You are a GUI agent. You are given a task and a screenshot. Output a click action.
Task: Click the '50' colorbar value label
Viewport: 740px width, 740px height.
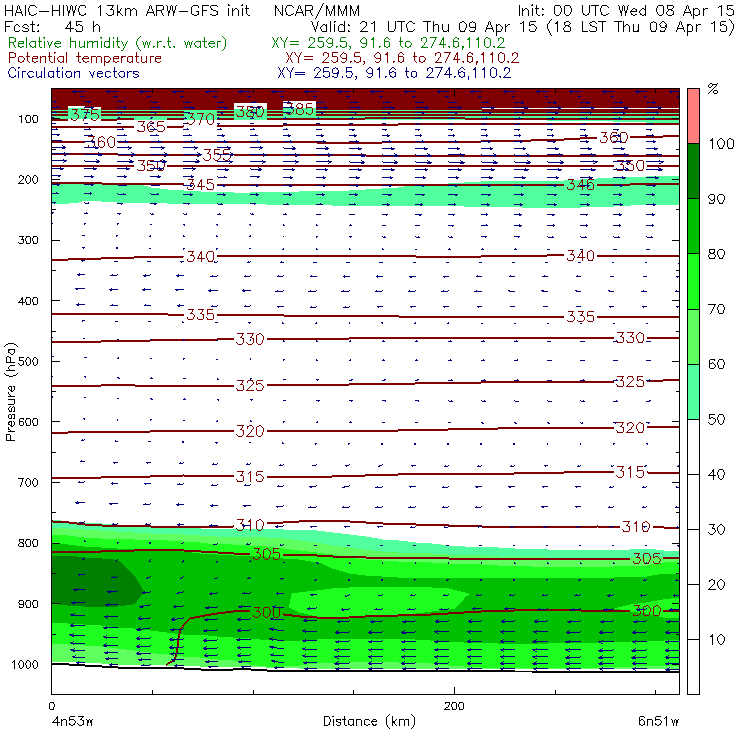coord(716,420)
